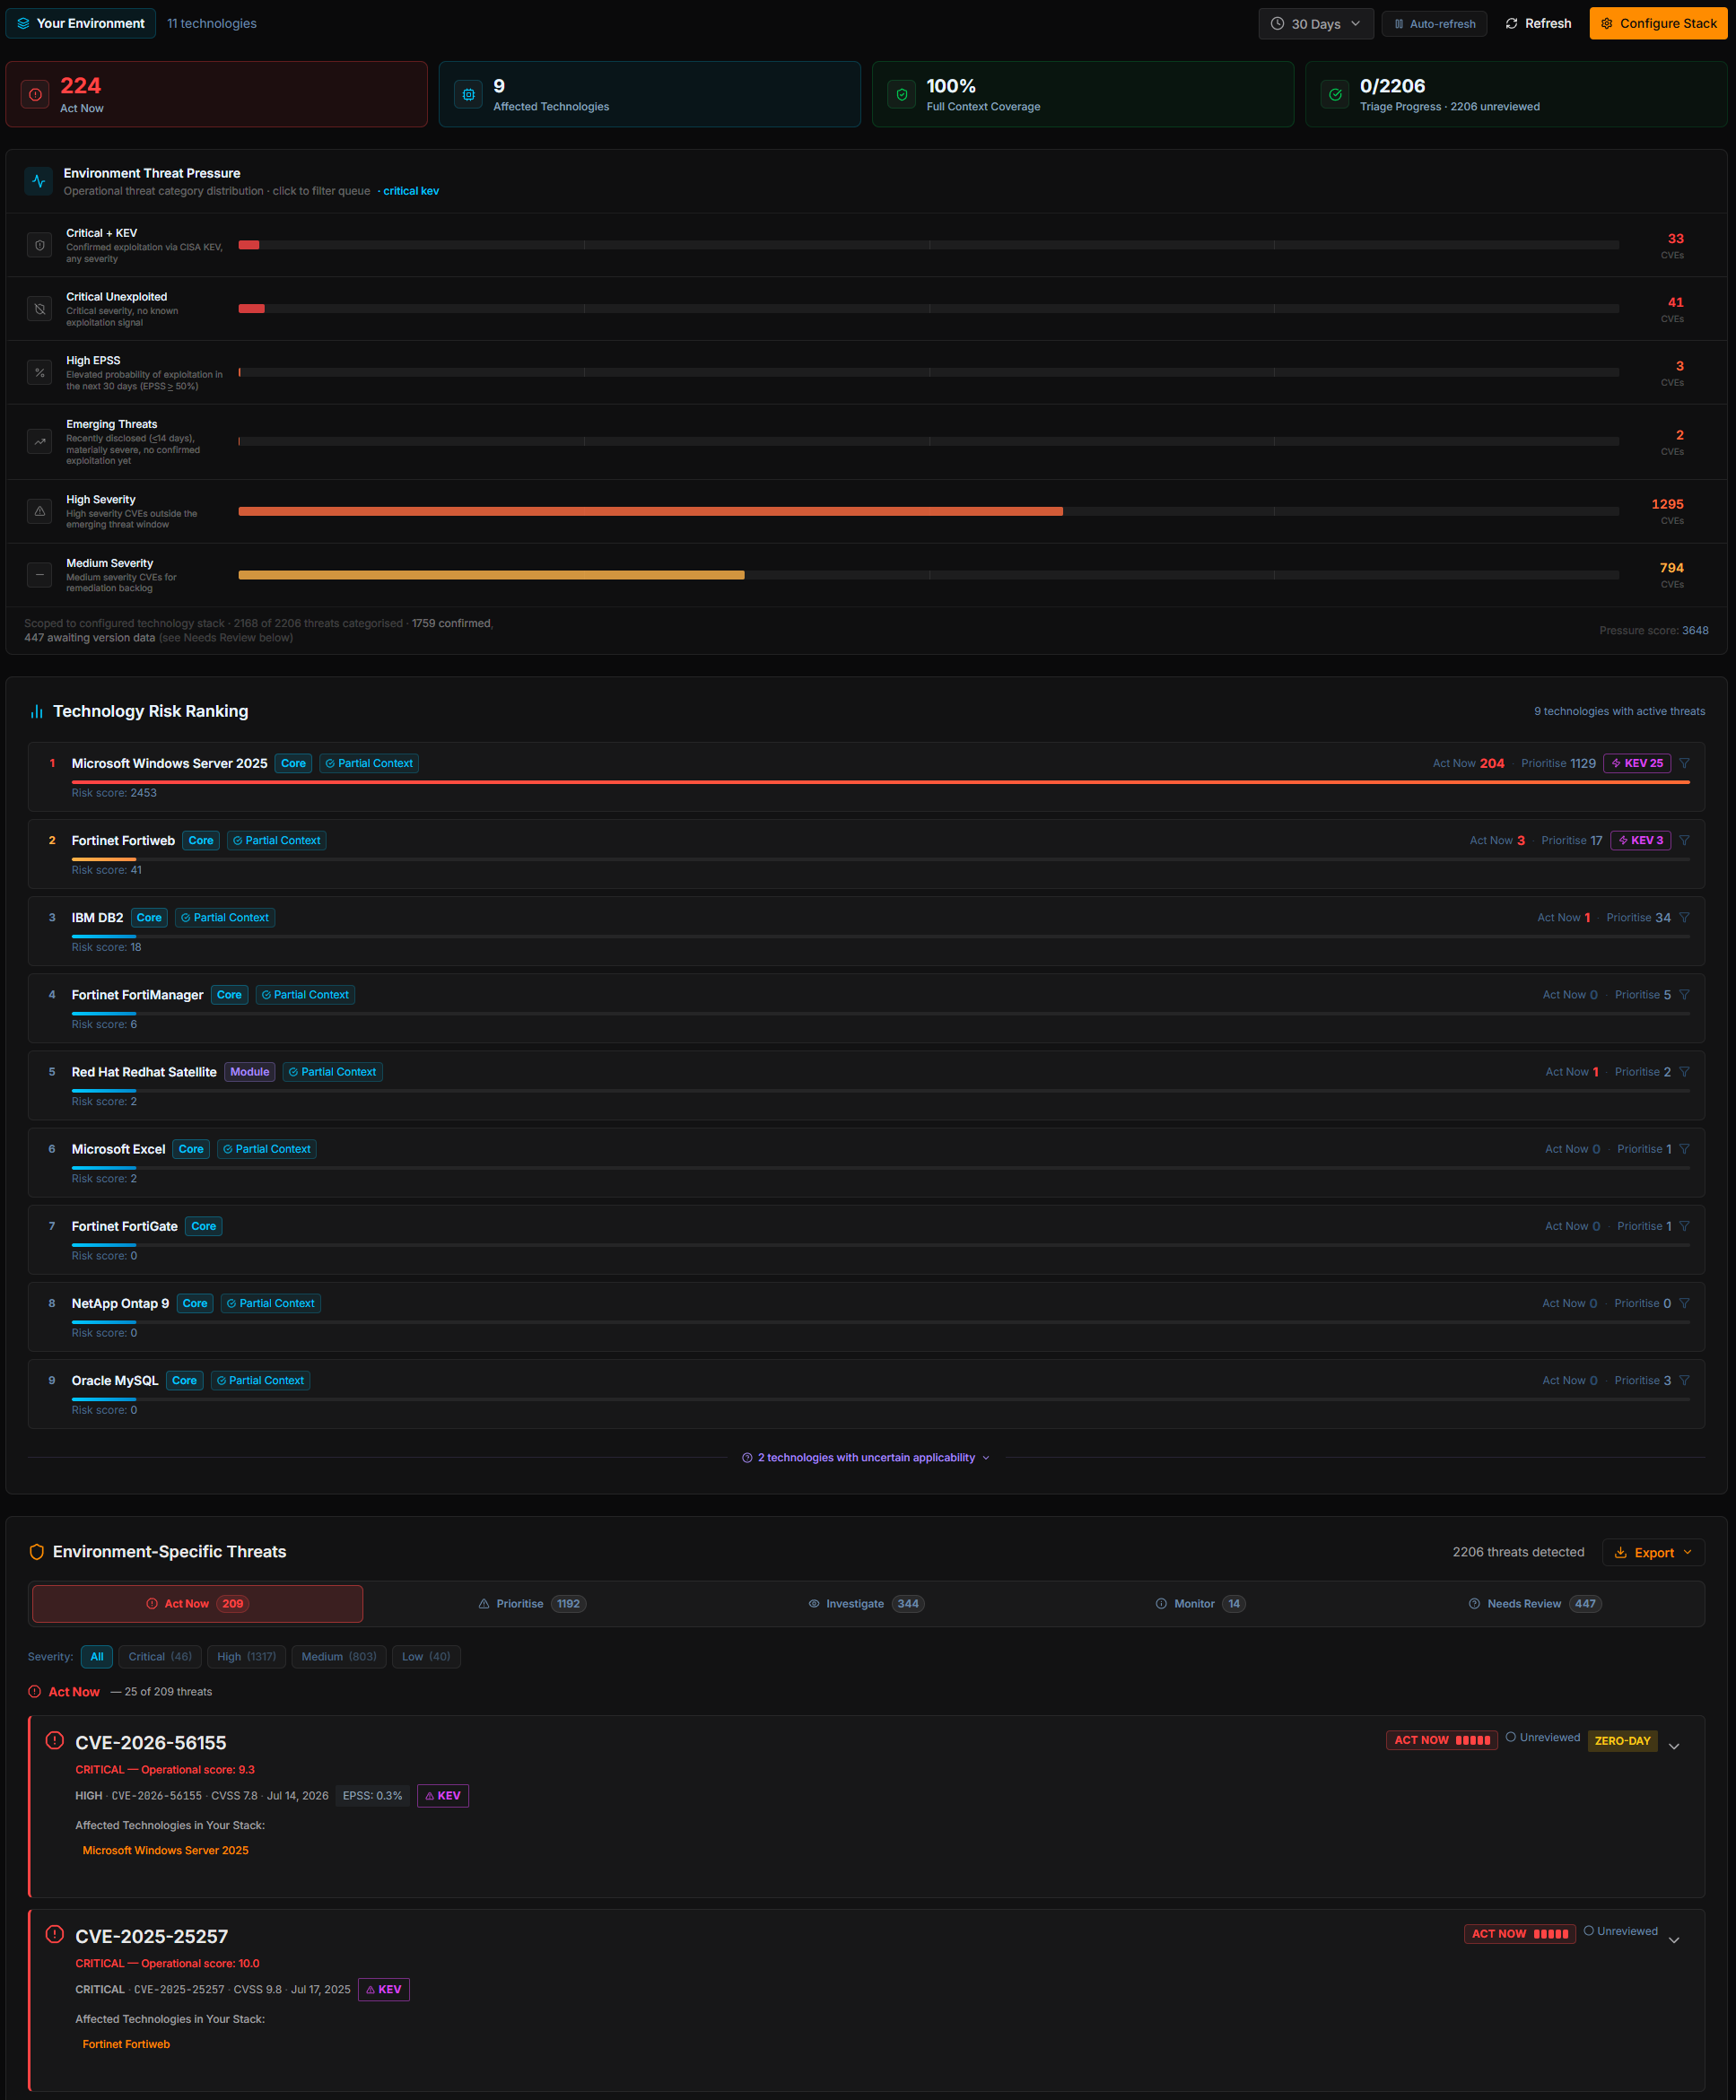Click the KEV badge on CVE-2025-25257
Viewport: 1736px width, 2100px height.
(x=383, y=1990)
